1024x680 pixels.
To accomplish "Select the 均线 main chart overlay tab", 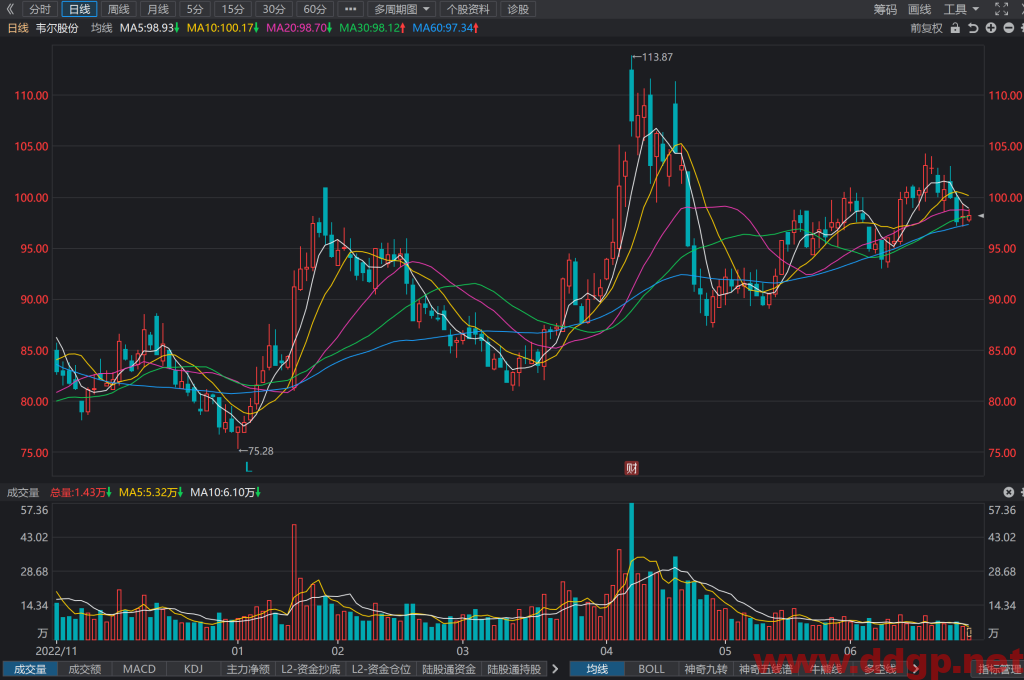I will pos(597,669).
